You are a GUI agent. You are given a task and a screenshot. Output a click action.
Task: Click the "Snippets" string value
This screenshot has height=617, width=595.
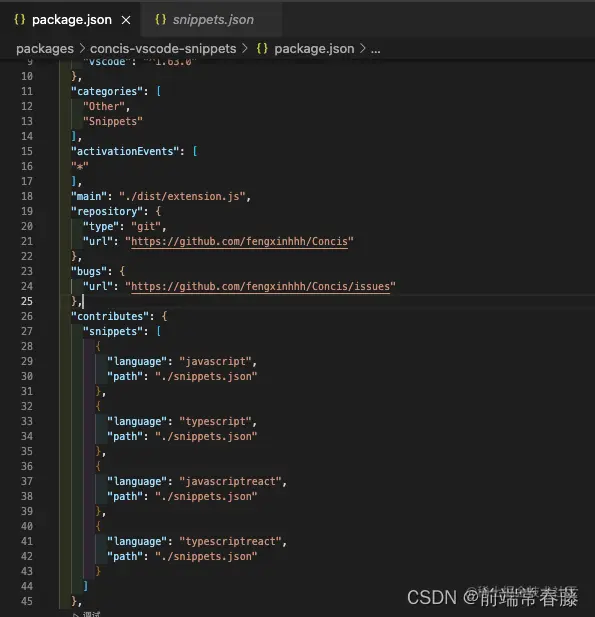coord(113,121)
